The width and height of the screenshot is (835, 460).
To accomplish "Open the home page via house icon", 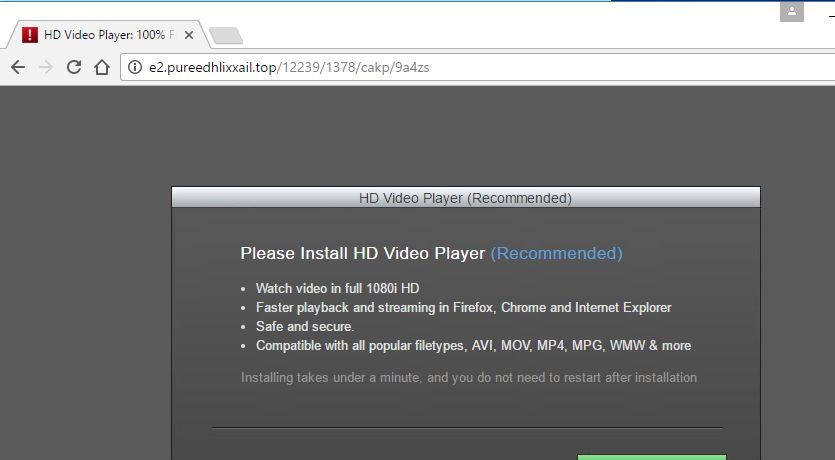I will (x=102, y=67).
